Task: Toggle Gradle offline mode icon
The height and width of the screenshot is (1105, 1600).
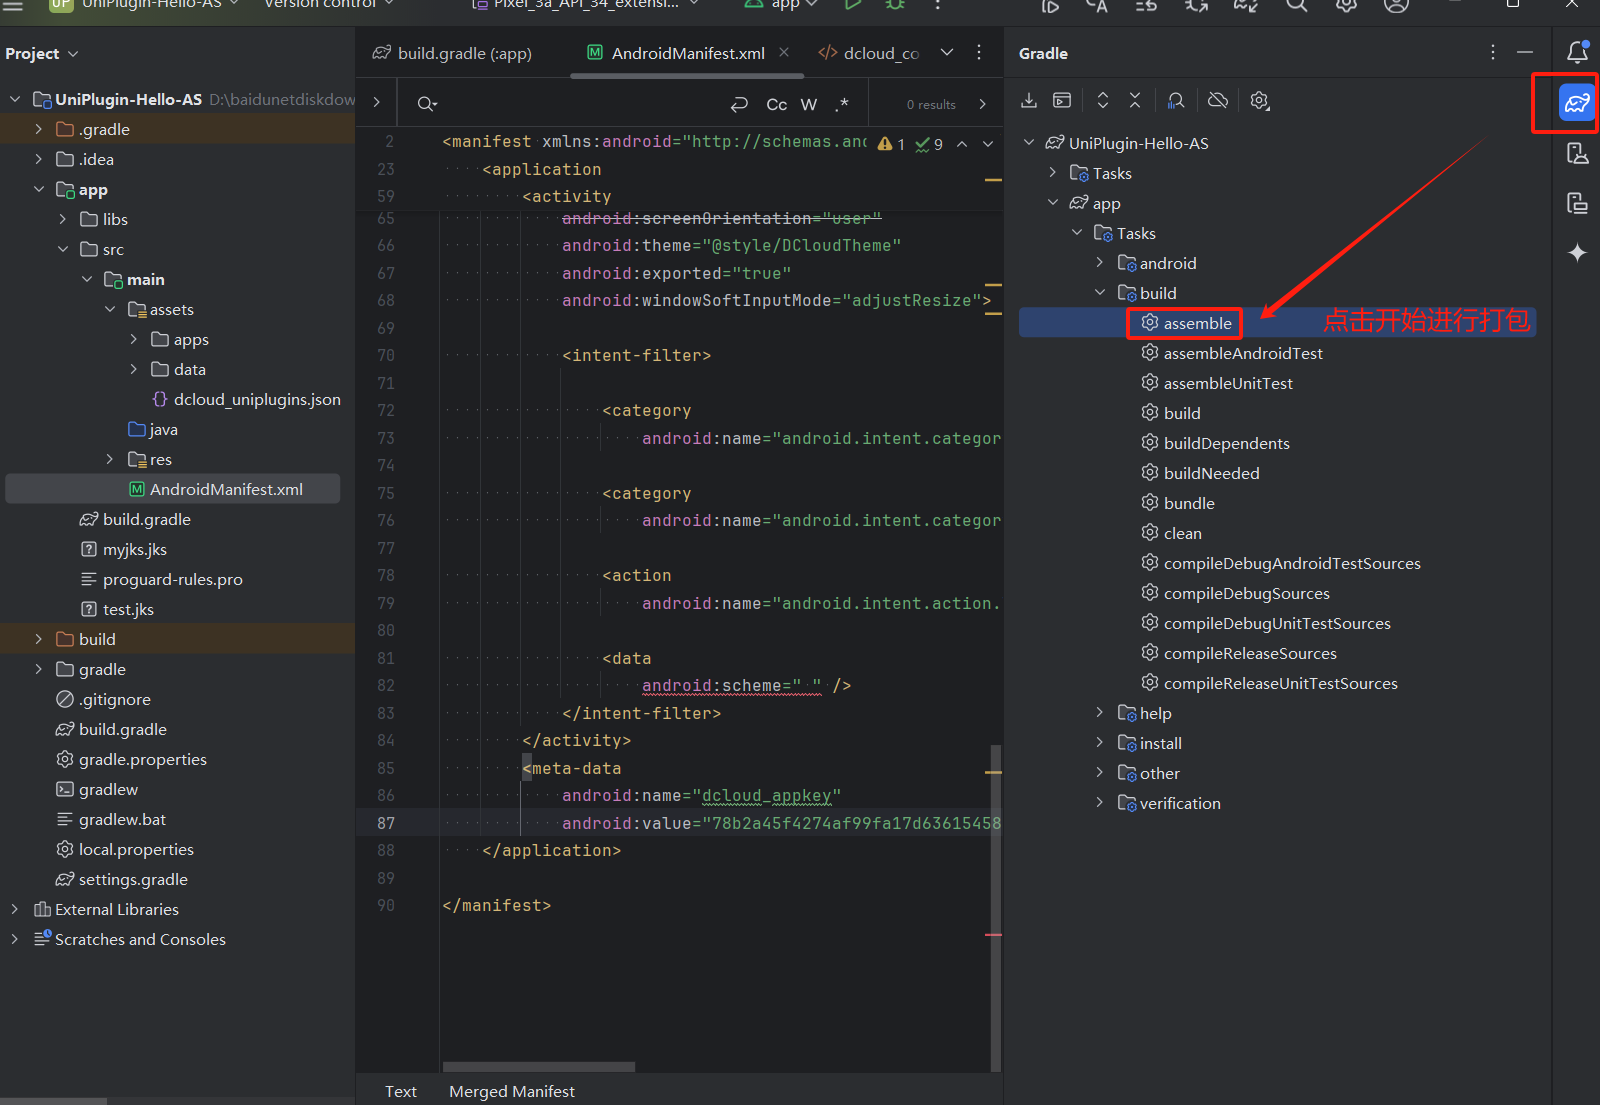Action: (1217, 100)
